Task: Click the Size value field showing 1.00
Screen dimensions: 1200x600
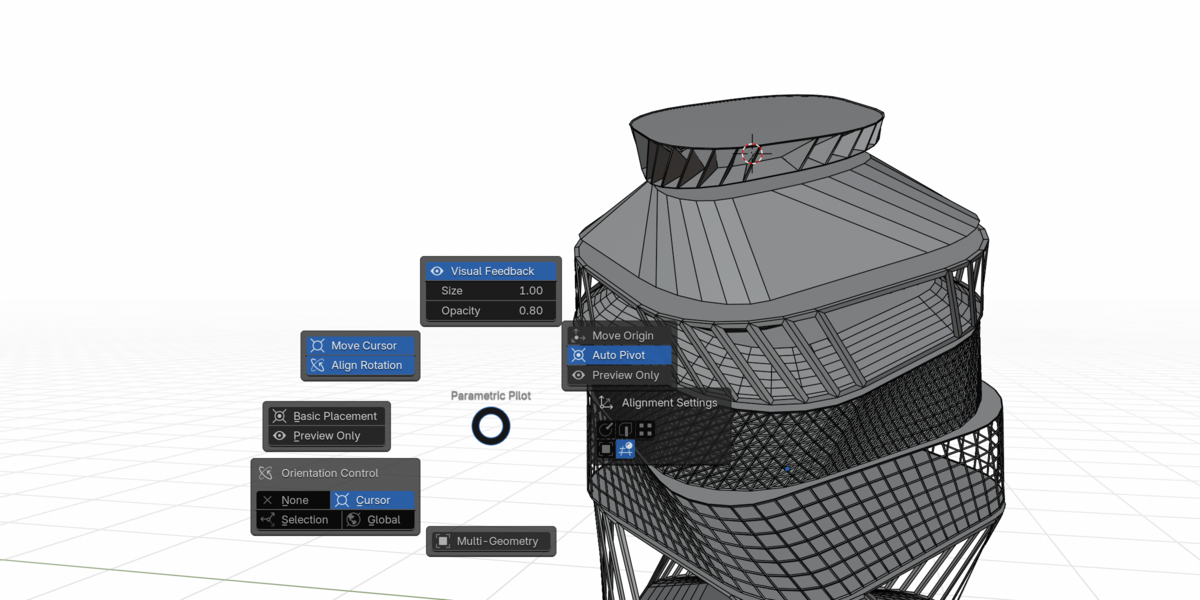Action: tap(491, 291)
